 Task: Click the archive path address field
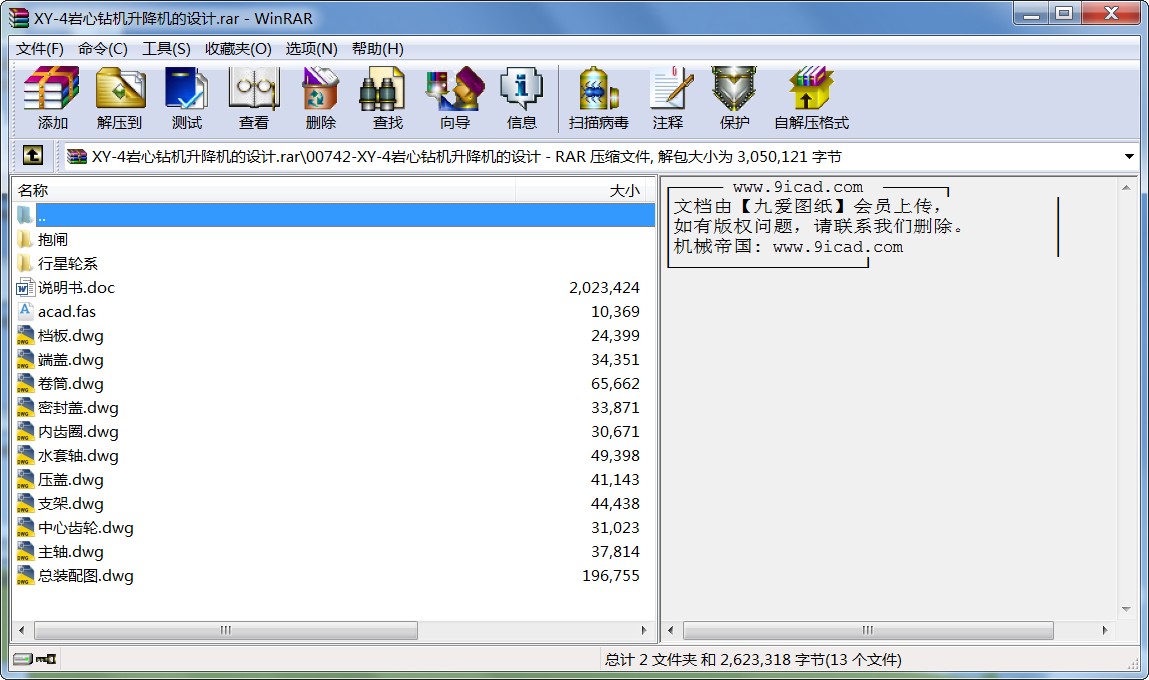click(x=599, y=156)
